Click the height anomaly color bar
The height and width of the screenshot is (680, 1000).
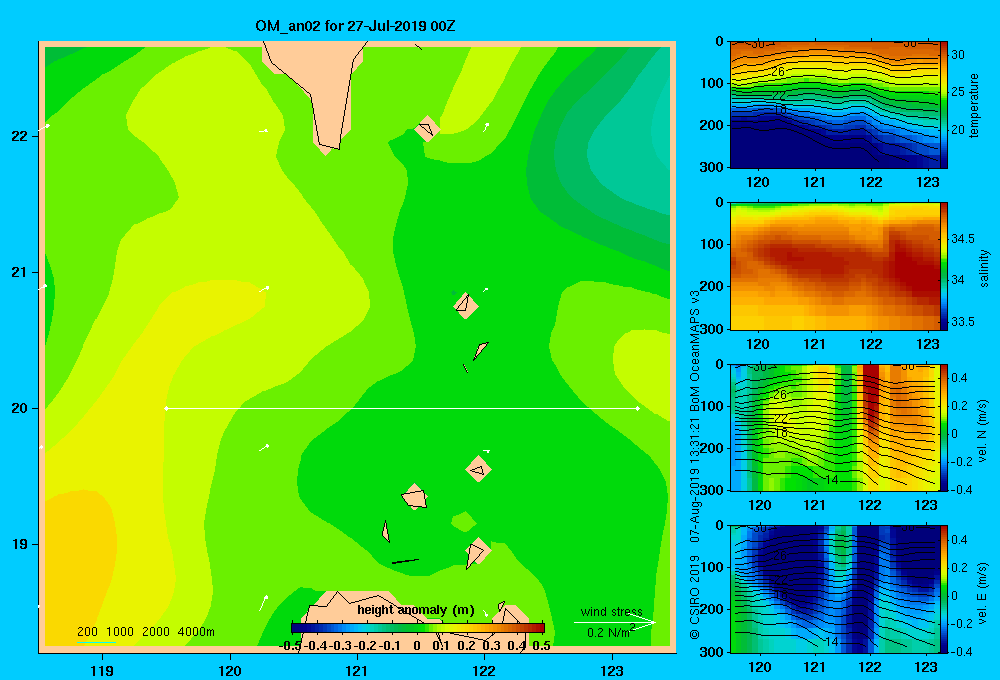point(418,628)
